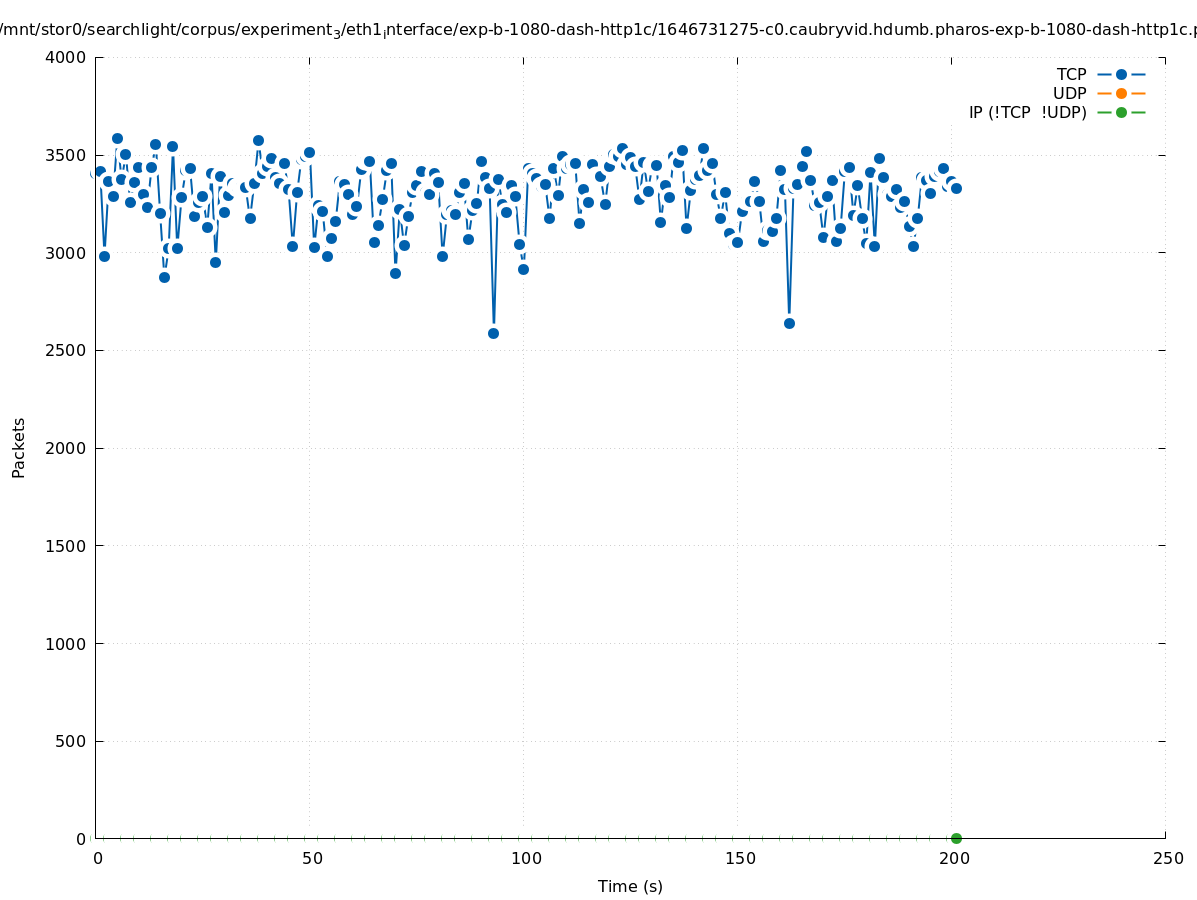Image resolution: width=1197 pixels, height=900 pixels.
Task: Click the TCP dip point just after 160 seconds
Action: coord(789,323)
